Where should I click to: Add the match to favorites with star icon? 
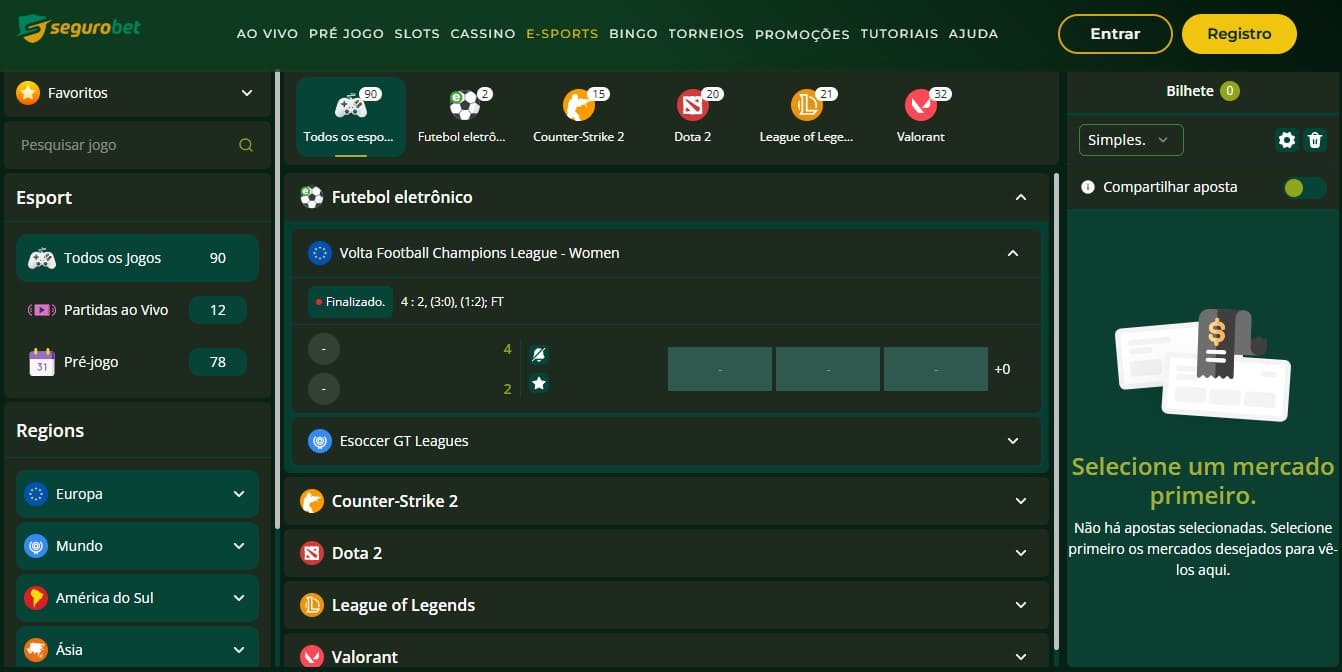(x=539, y=383)
